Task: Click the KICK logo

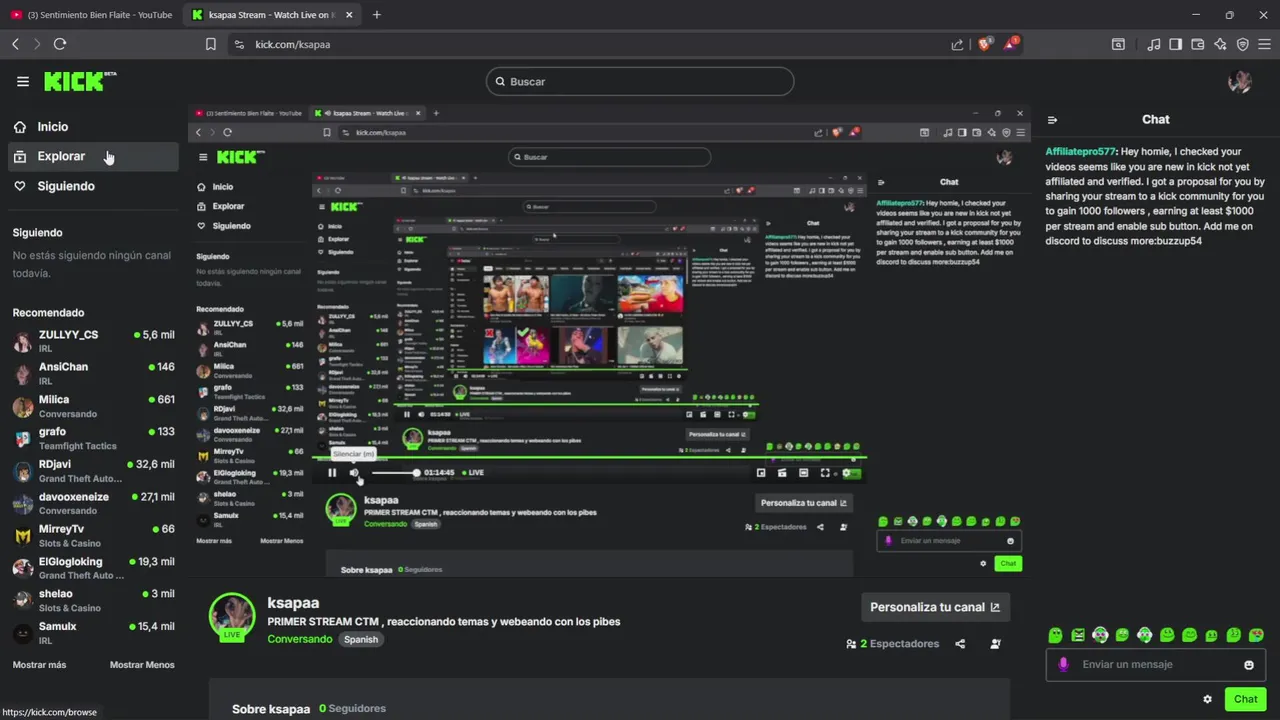Action: [x=80, y=82]
